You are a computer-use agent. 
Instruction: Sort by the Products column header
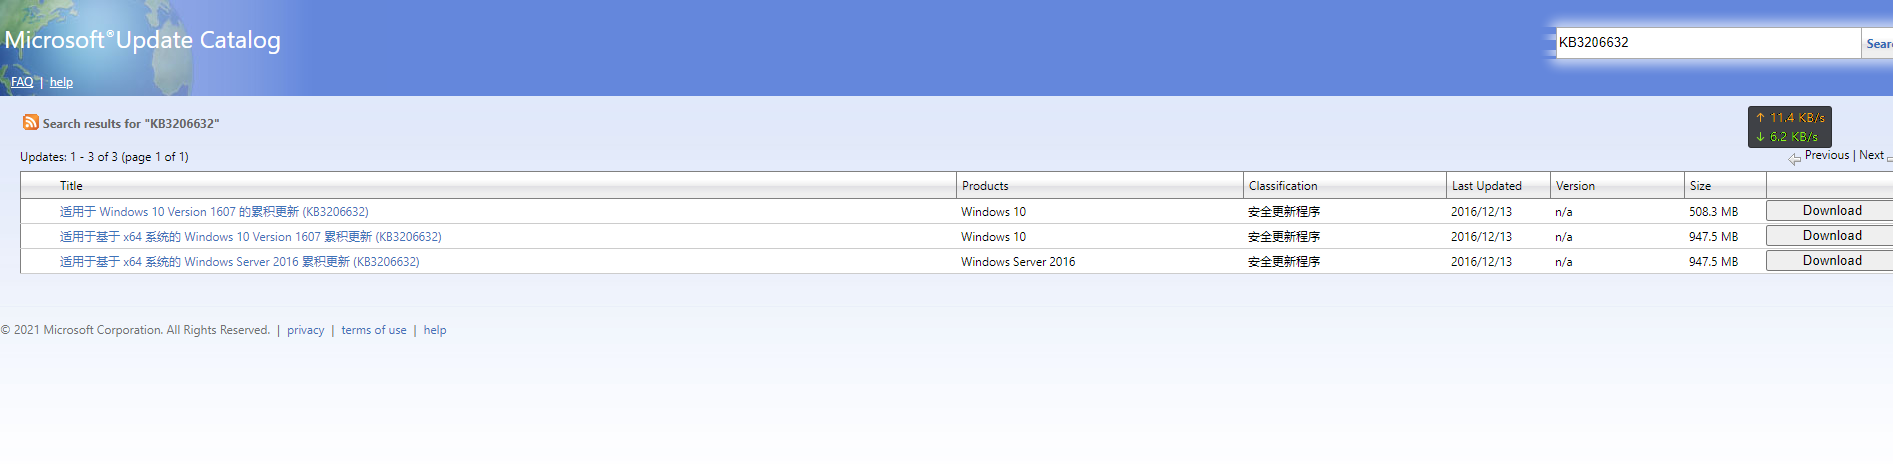[x=985, y=186]
